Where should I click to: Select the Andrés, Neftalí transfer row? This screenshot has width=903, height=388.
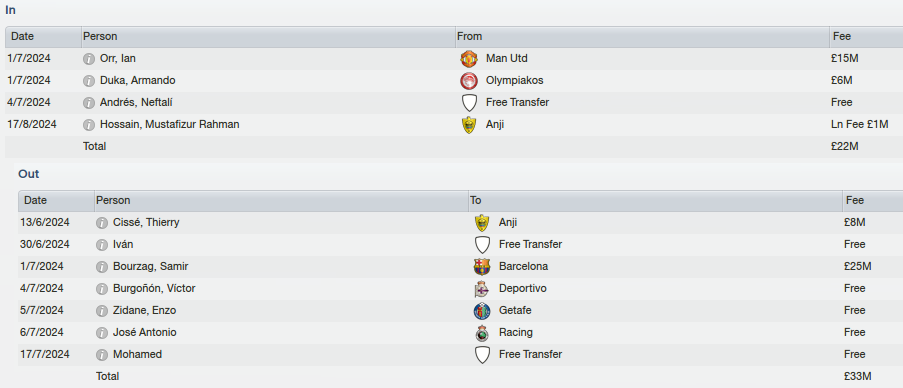[x=454, y=102]
